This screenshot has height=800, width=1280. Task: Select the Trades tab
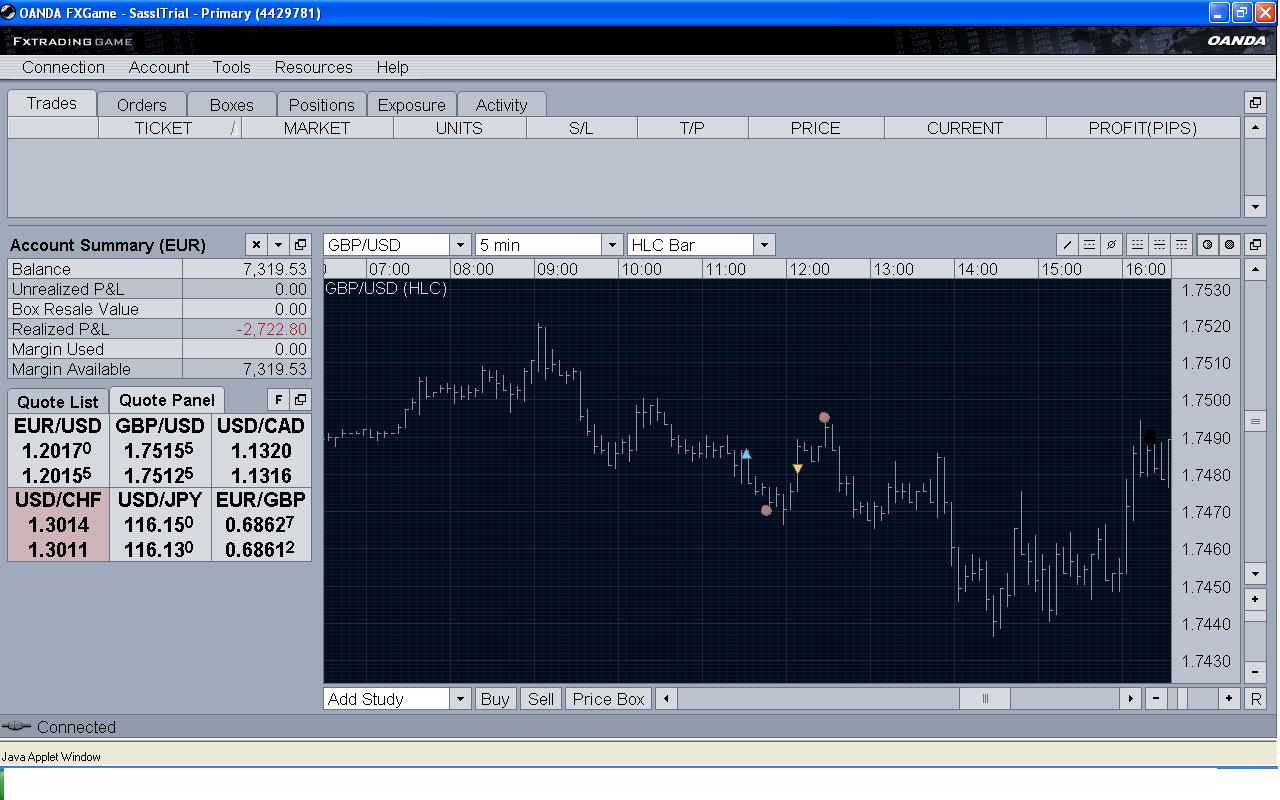tap(52, 103)
